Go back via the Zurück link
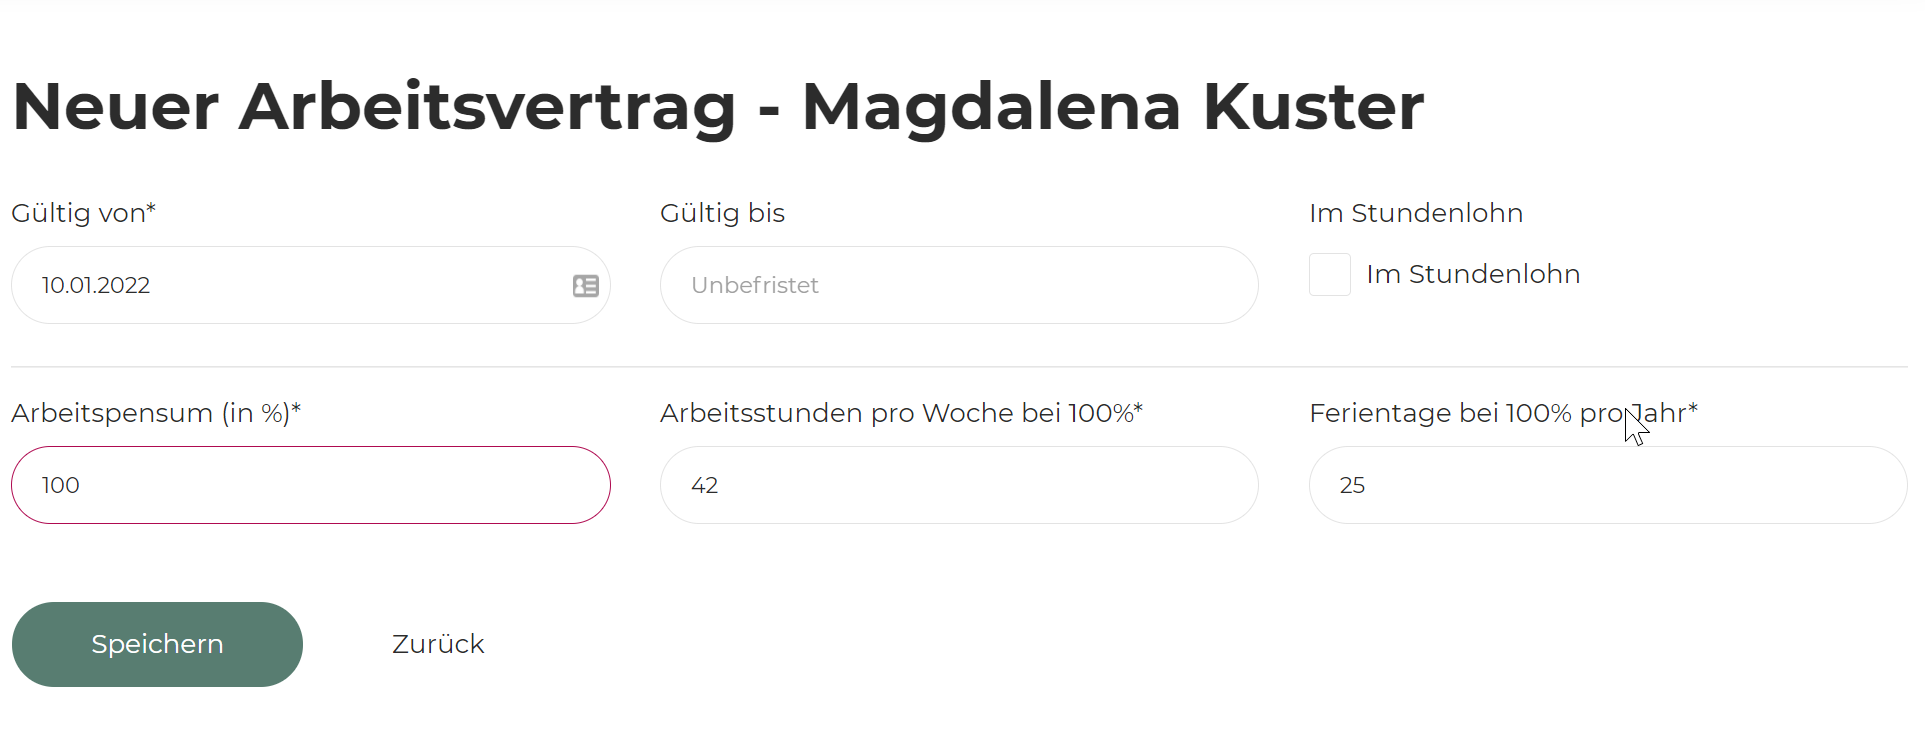 point(438,644)
